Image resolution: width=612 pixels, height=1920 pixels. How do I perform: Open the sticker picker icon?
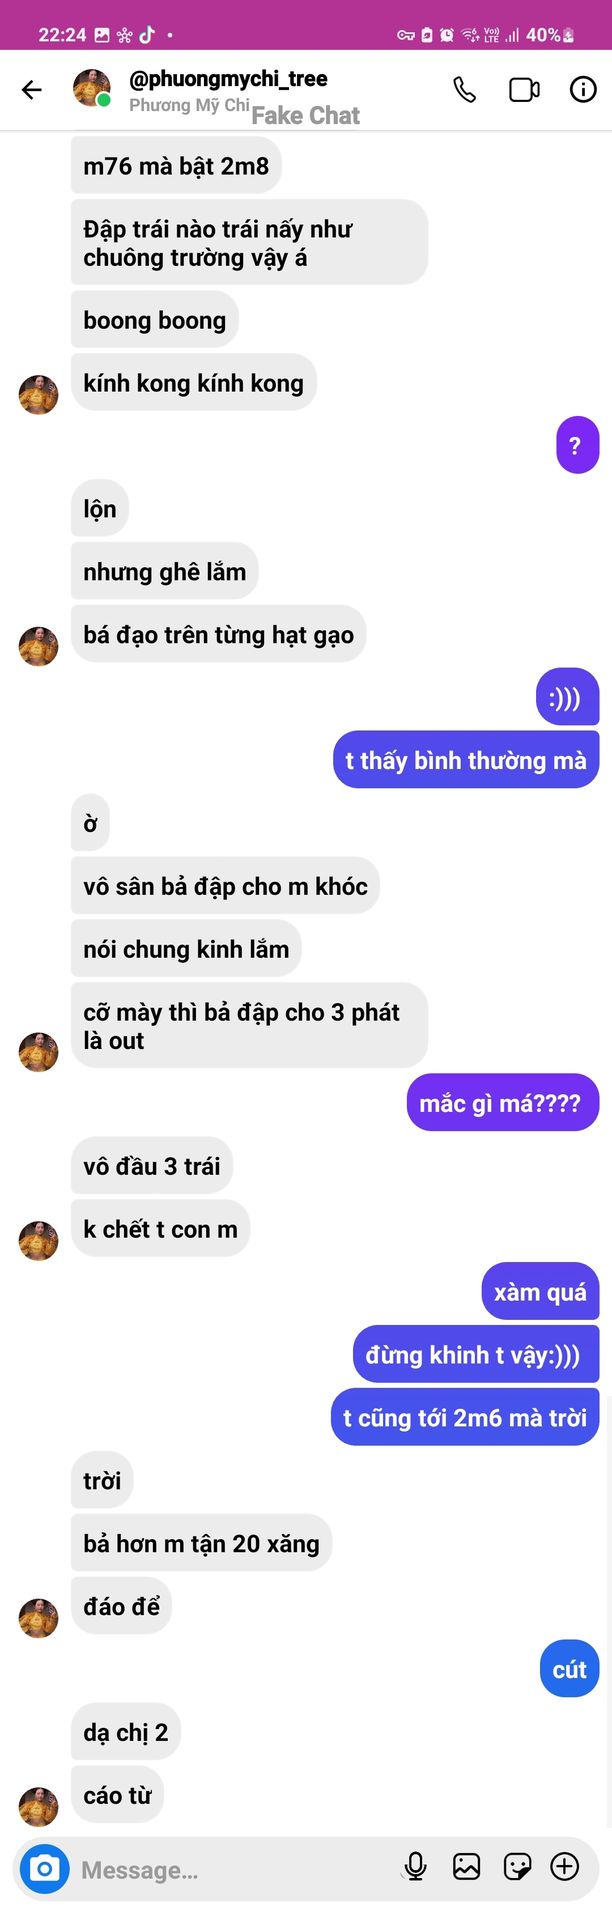[516, 1866]
